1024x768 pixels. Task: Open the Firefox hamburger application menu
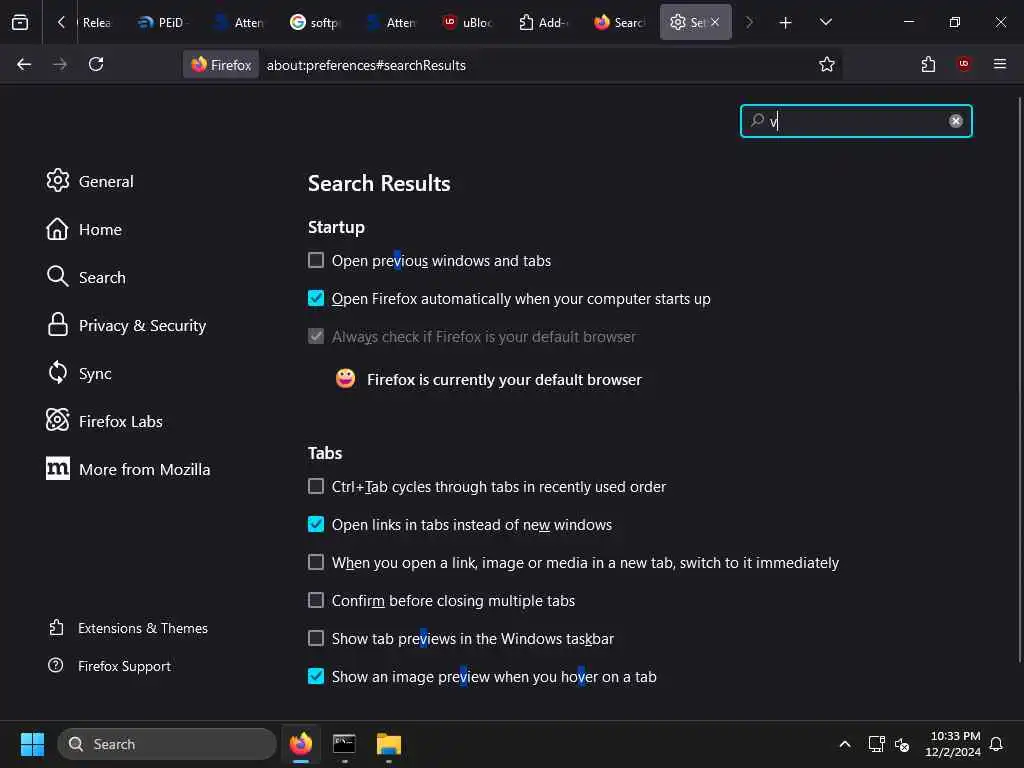point(999,64)
